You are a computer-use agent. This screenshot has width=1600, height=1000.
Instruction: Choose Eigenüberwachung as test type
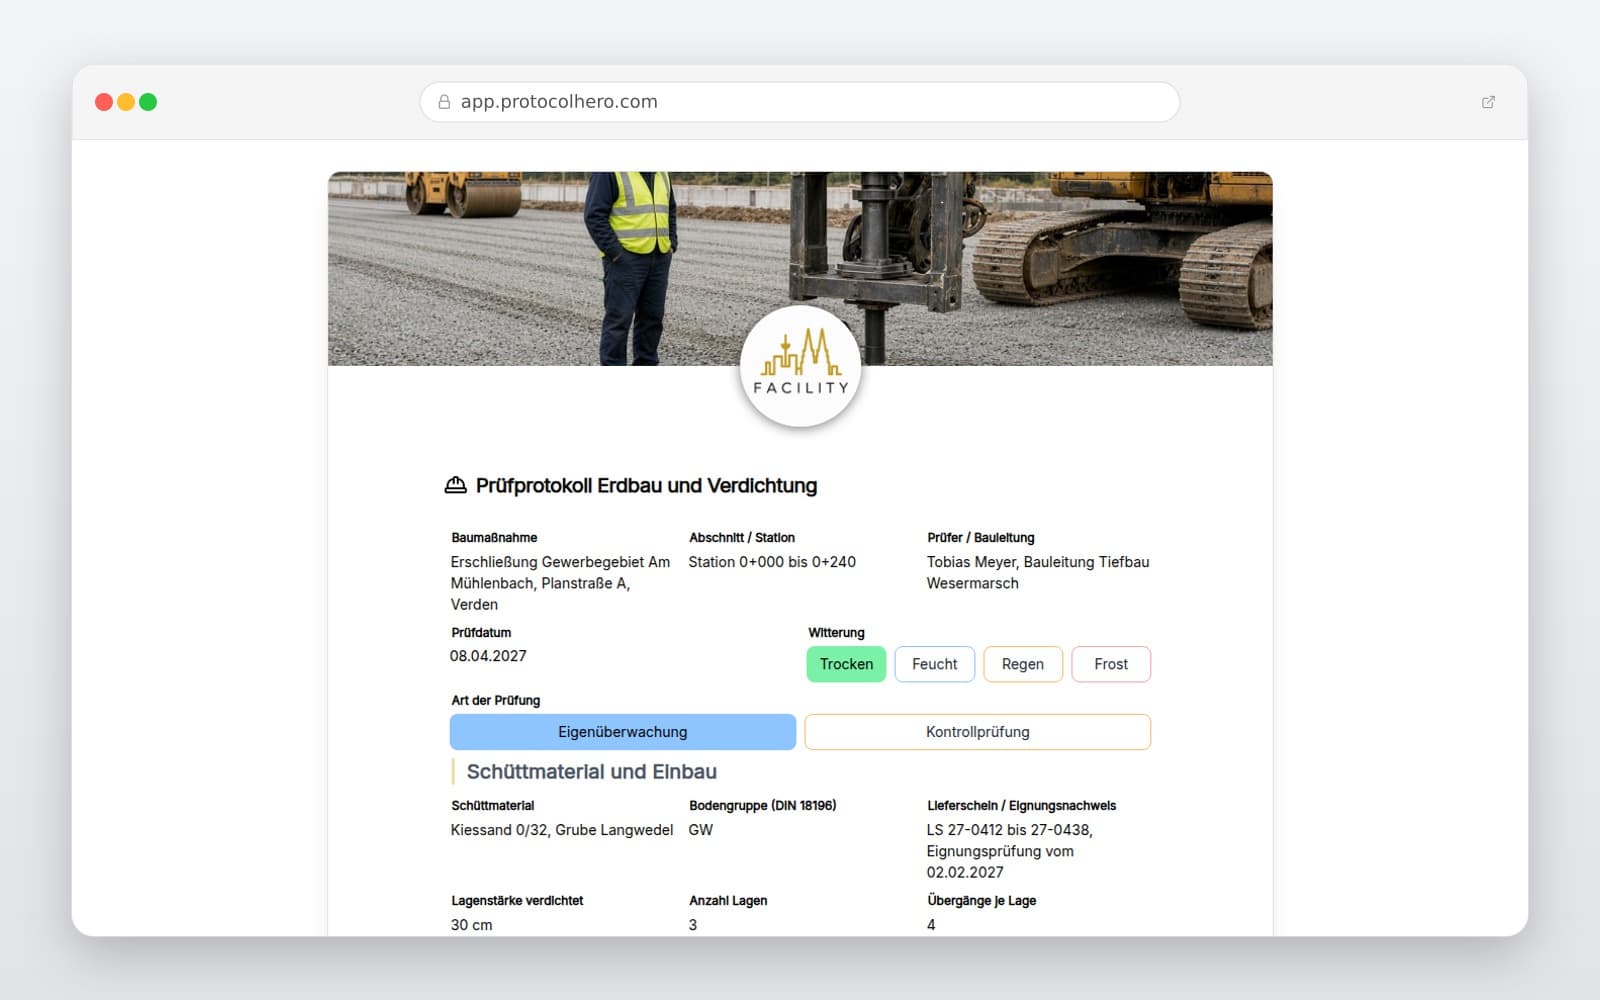click(623, 732)
